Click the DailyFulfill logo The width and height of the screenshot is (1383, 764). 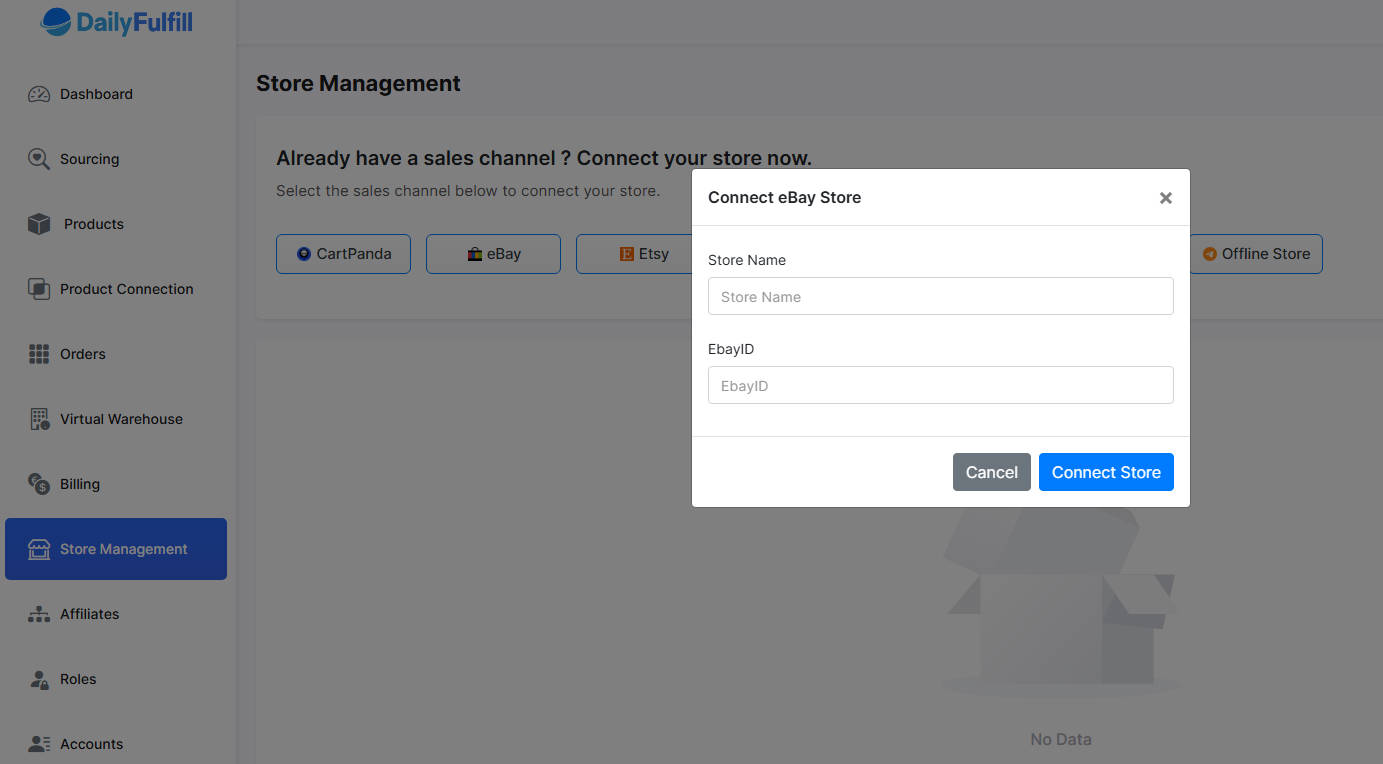point(117,22)
